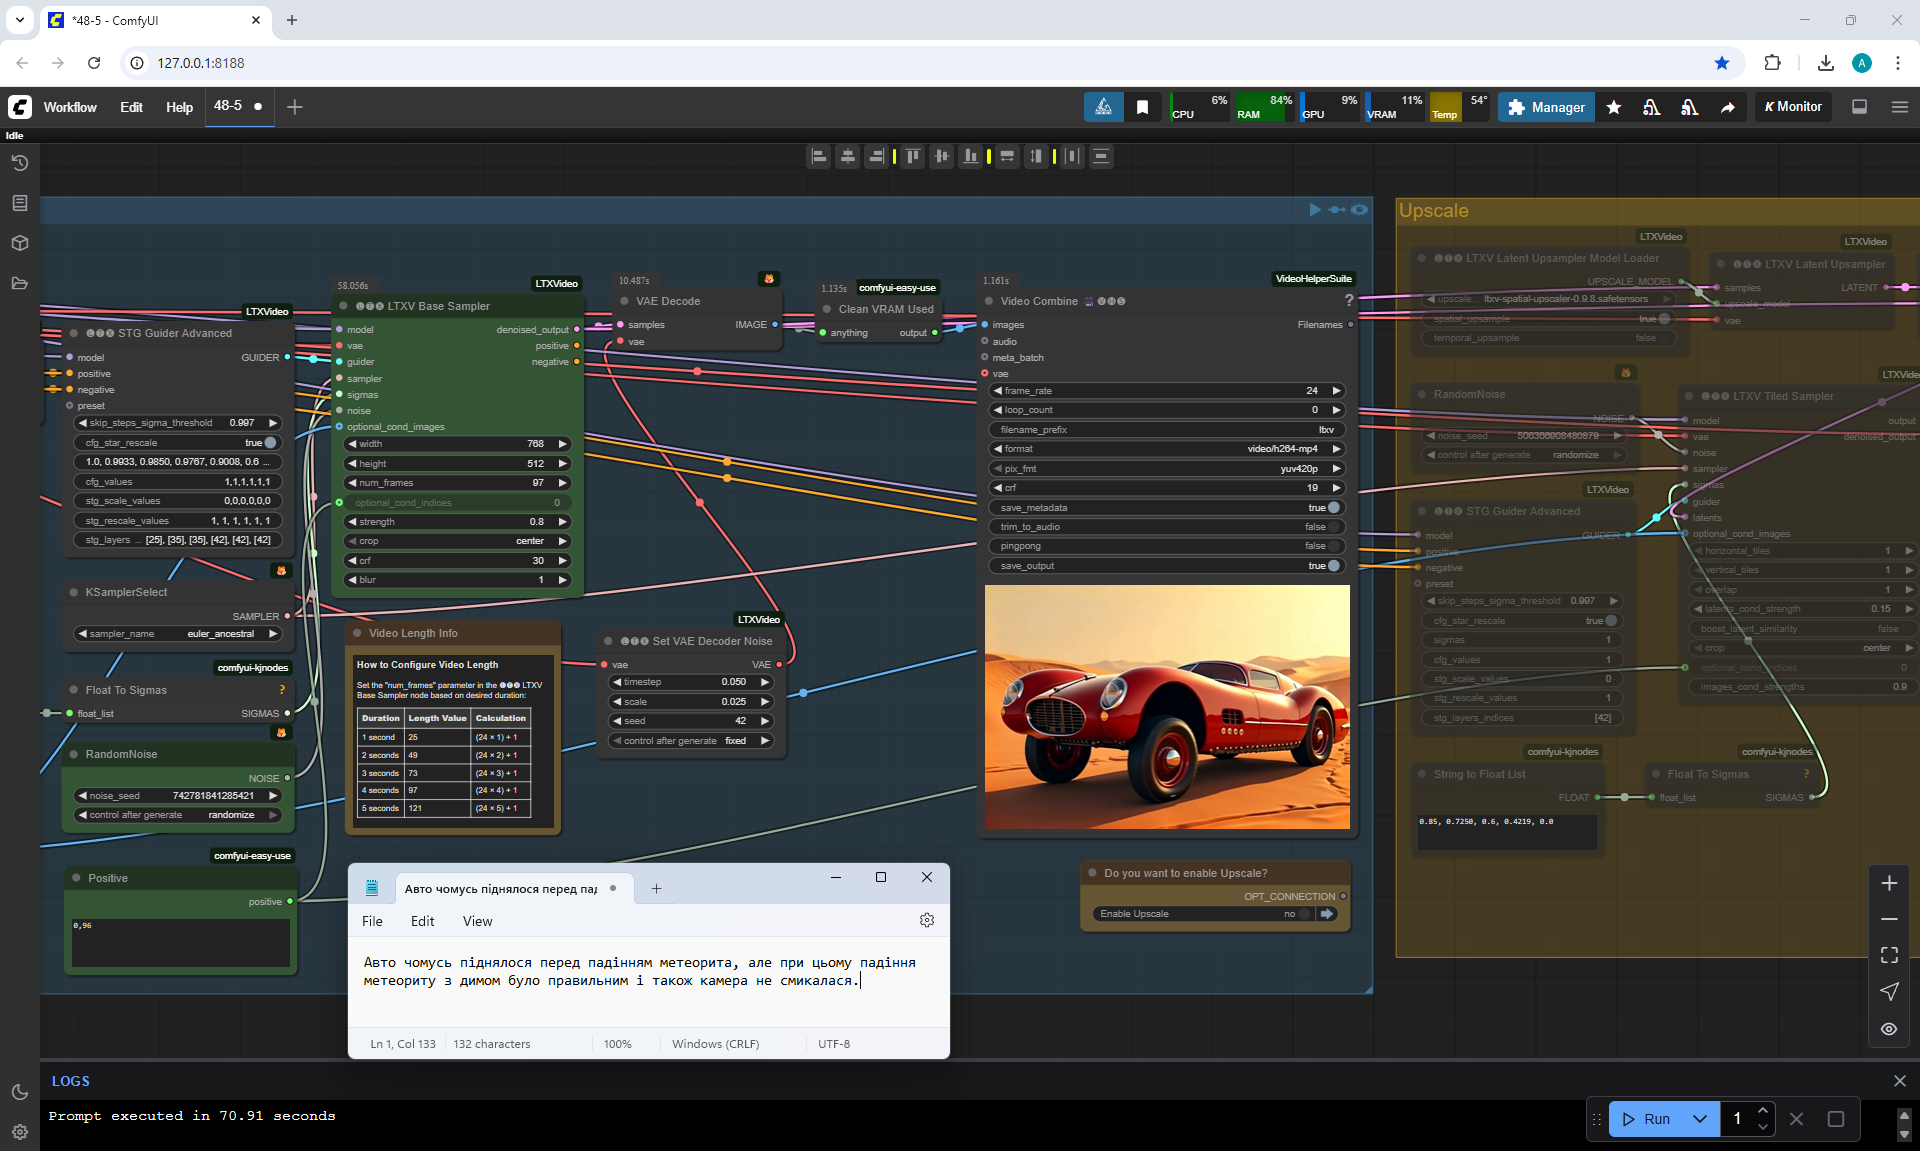Open Notepad settings gear icon
1920x1151 pixels.
(926, 920)
